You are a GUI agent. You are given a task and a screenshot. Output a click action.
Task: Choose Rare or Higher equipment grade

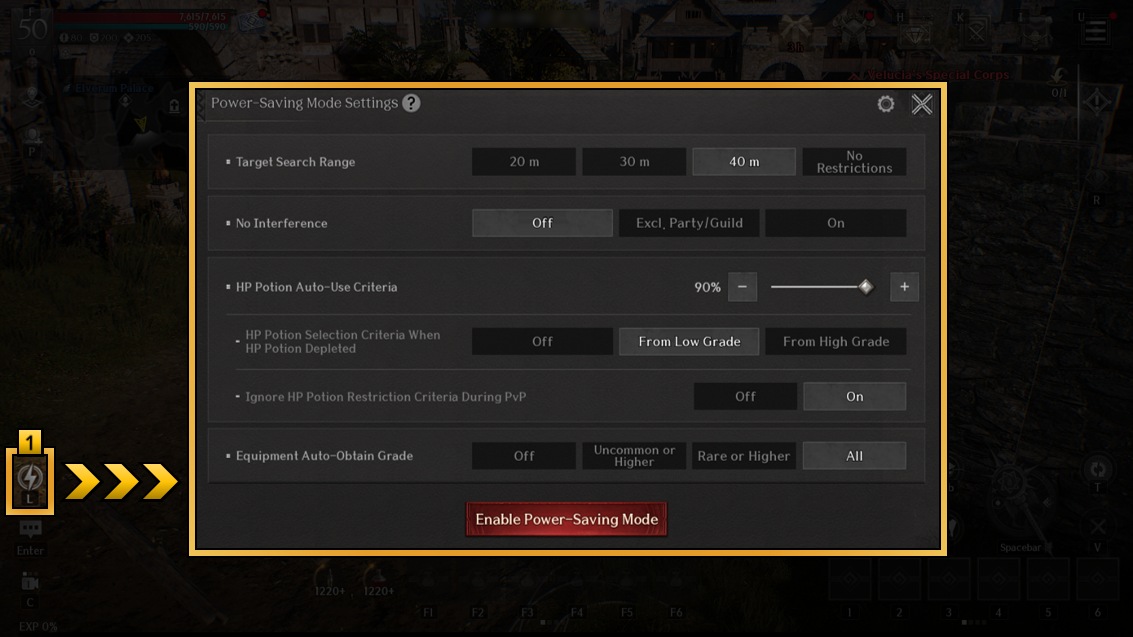[744, 456]
